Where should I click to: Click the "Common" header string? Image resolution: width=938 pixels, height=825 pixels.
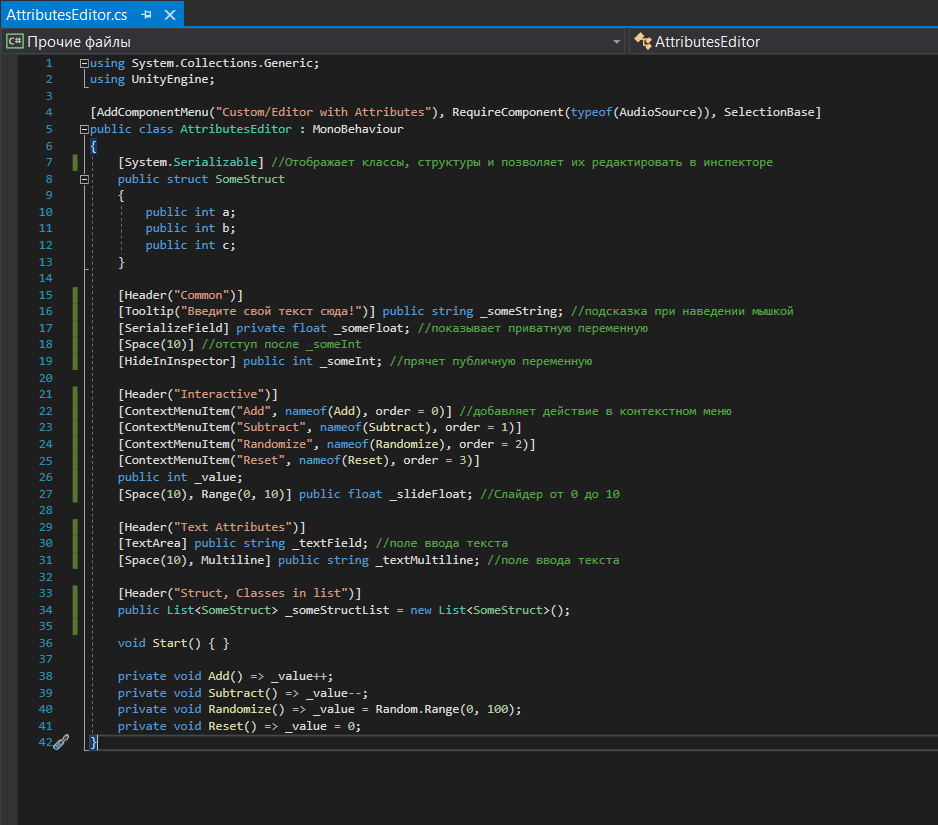(202, 295)
